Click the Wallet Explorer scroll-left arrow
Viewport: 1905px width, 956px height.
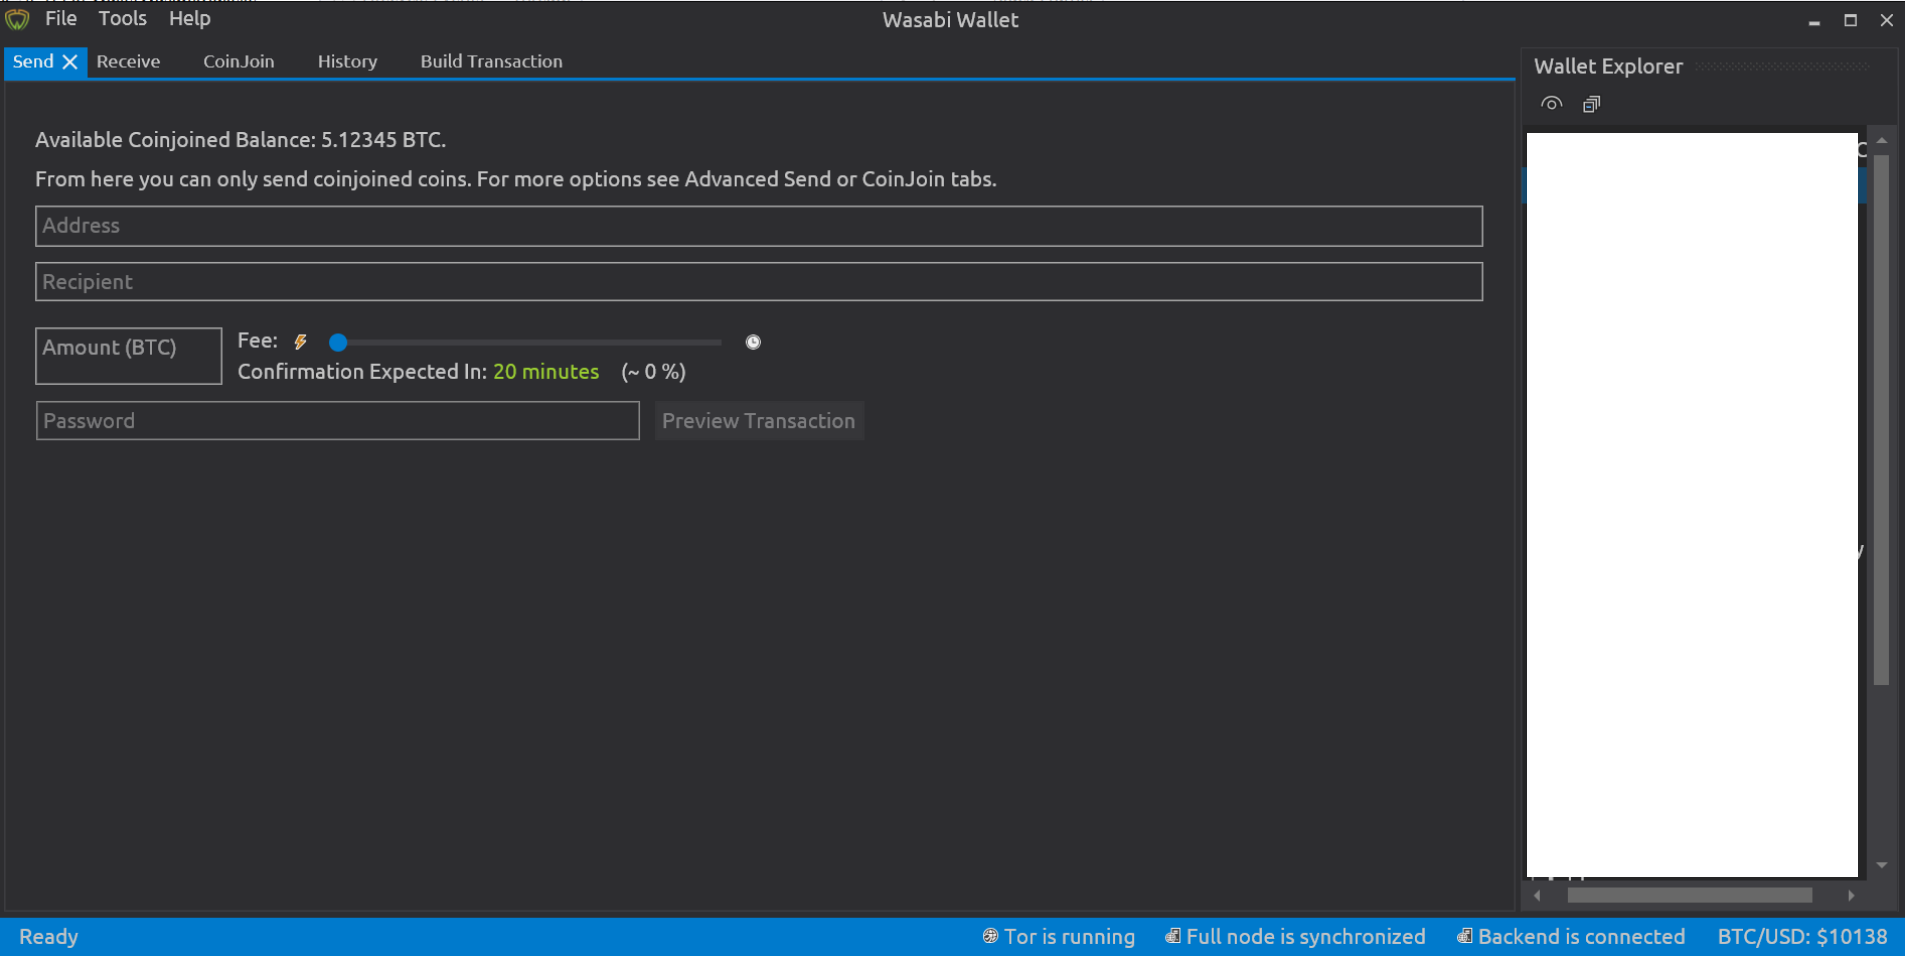1537,895
